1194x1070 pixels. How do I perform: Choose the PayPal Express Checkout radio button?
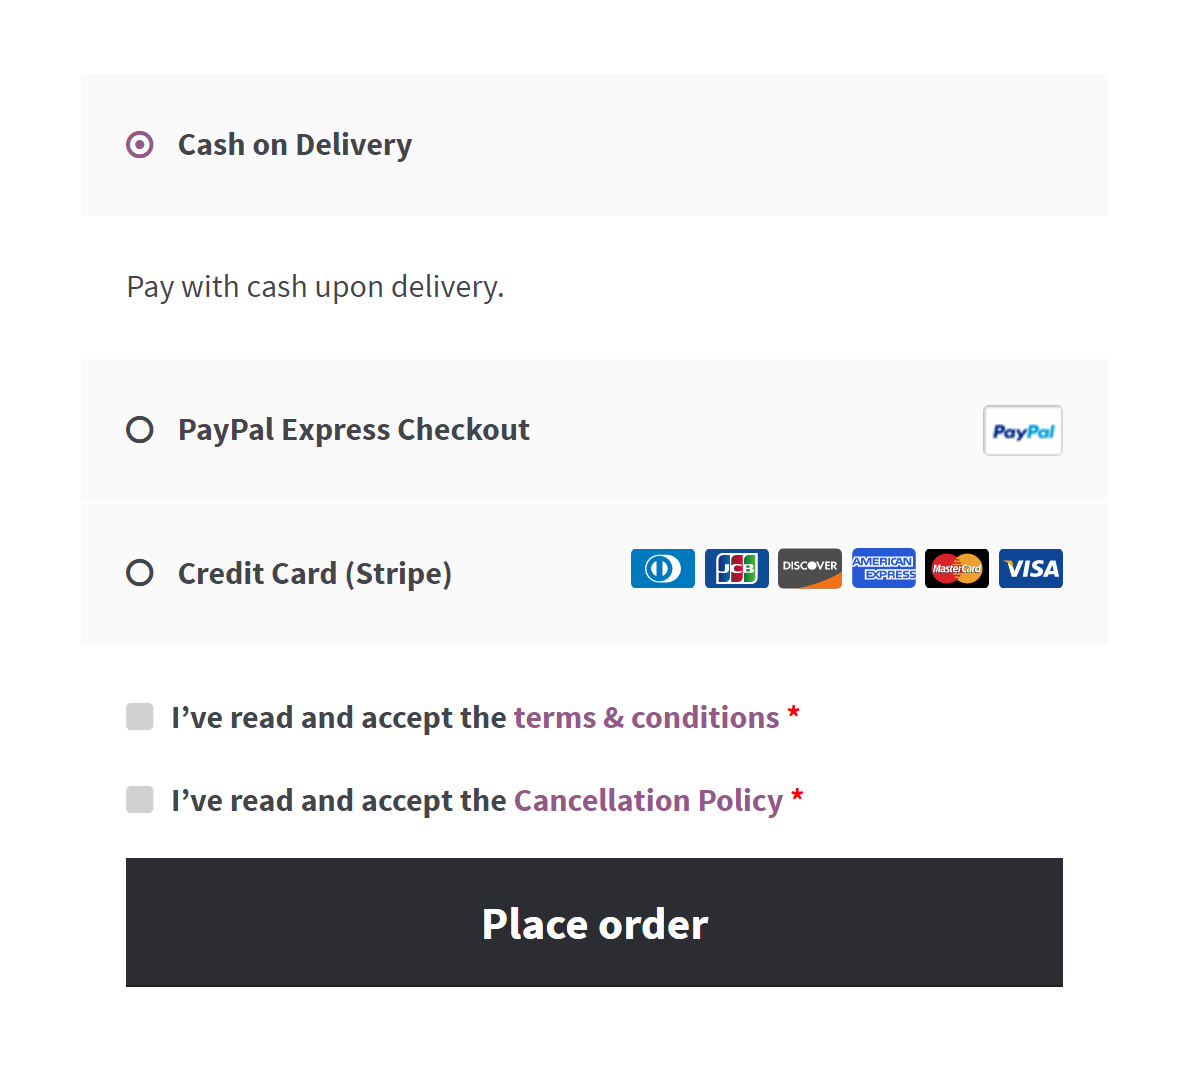click(x=140, y=430)
